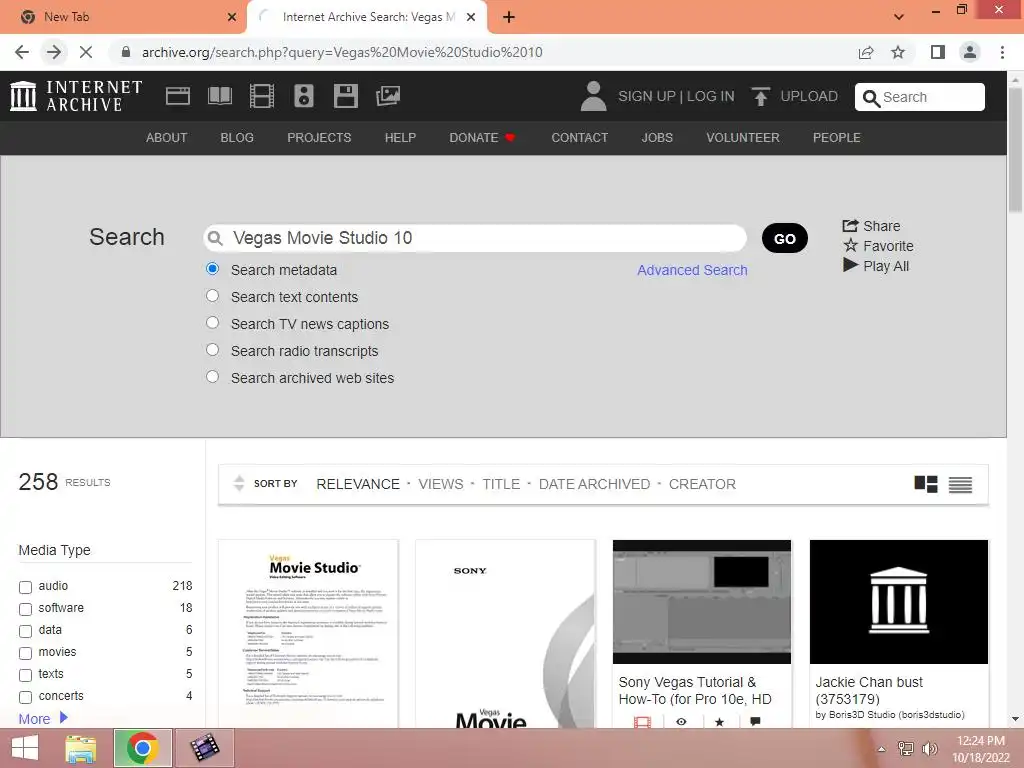This screenshot has height=768, width=1024.
Task: Select Search archived web sites option
Action: [x=212, y=377]
